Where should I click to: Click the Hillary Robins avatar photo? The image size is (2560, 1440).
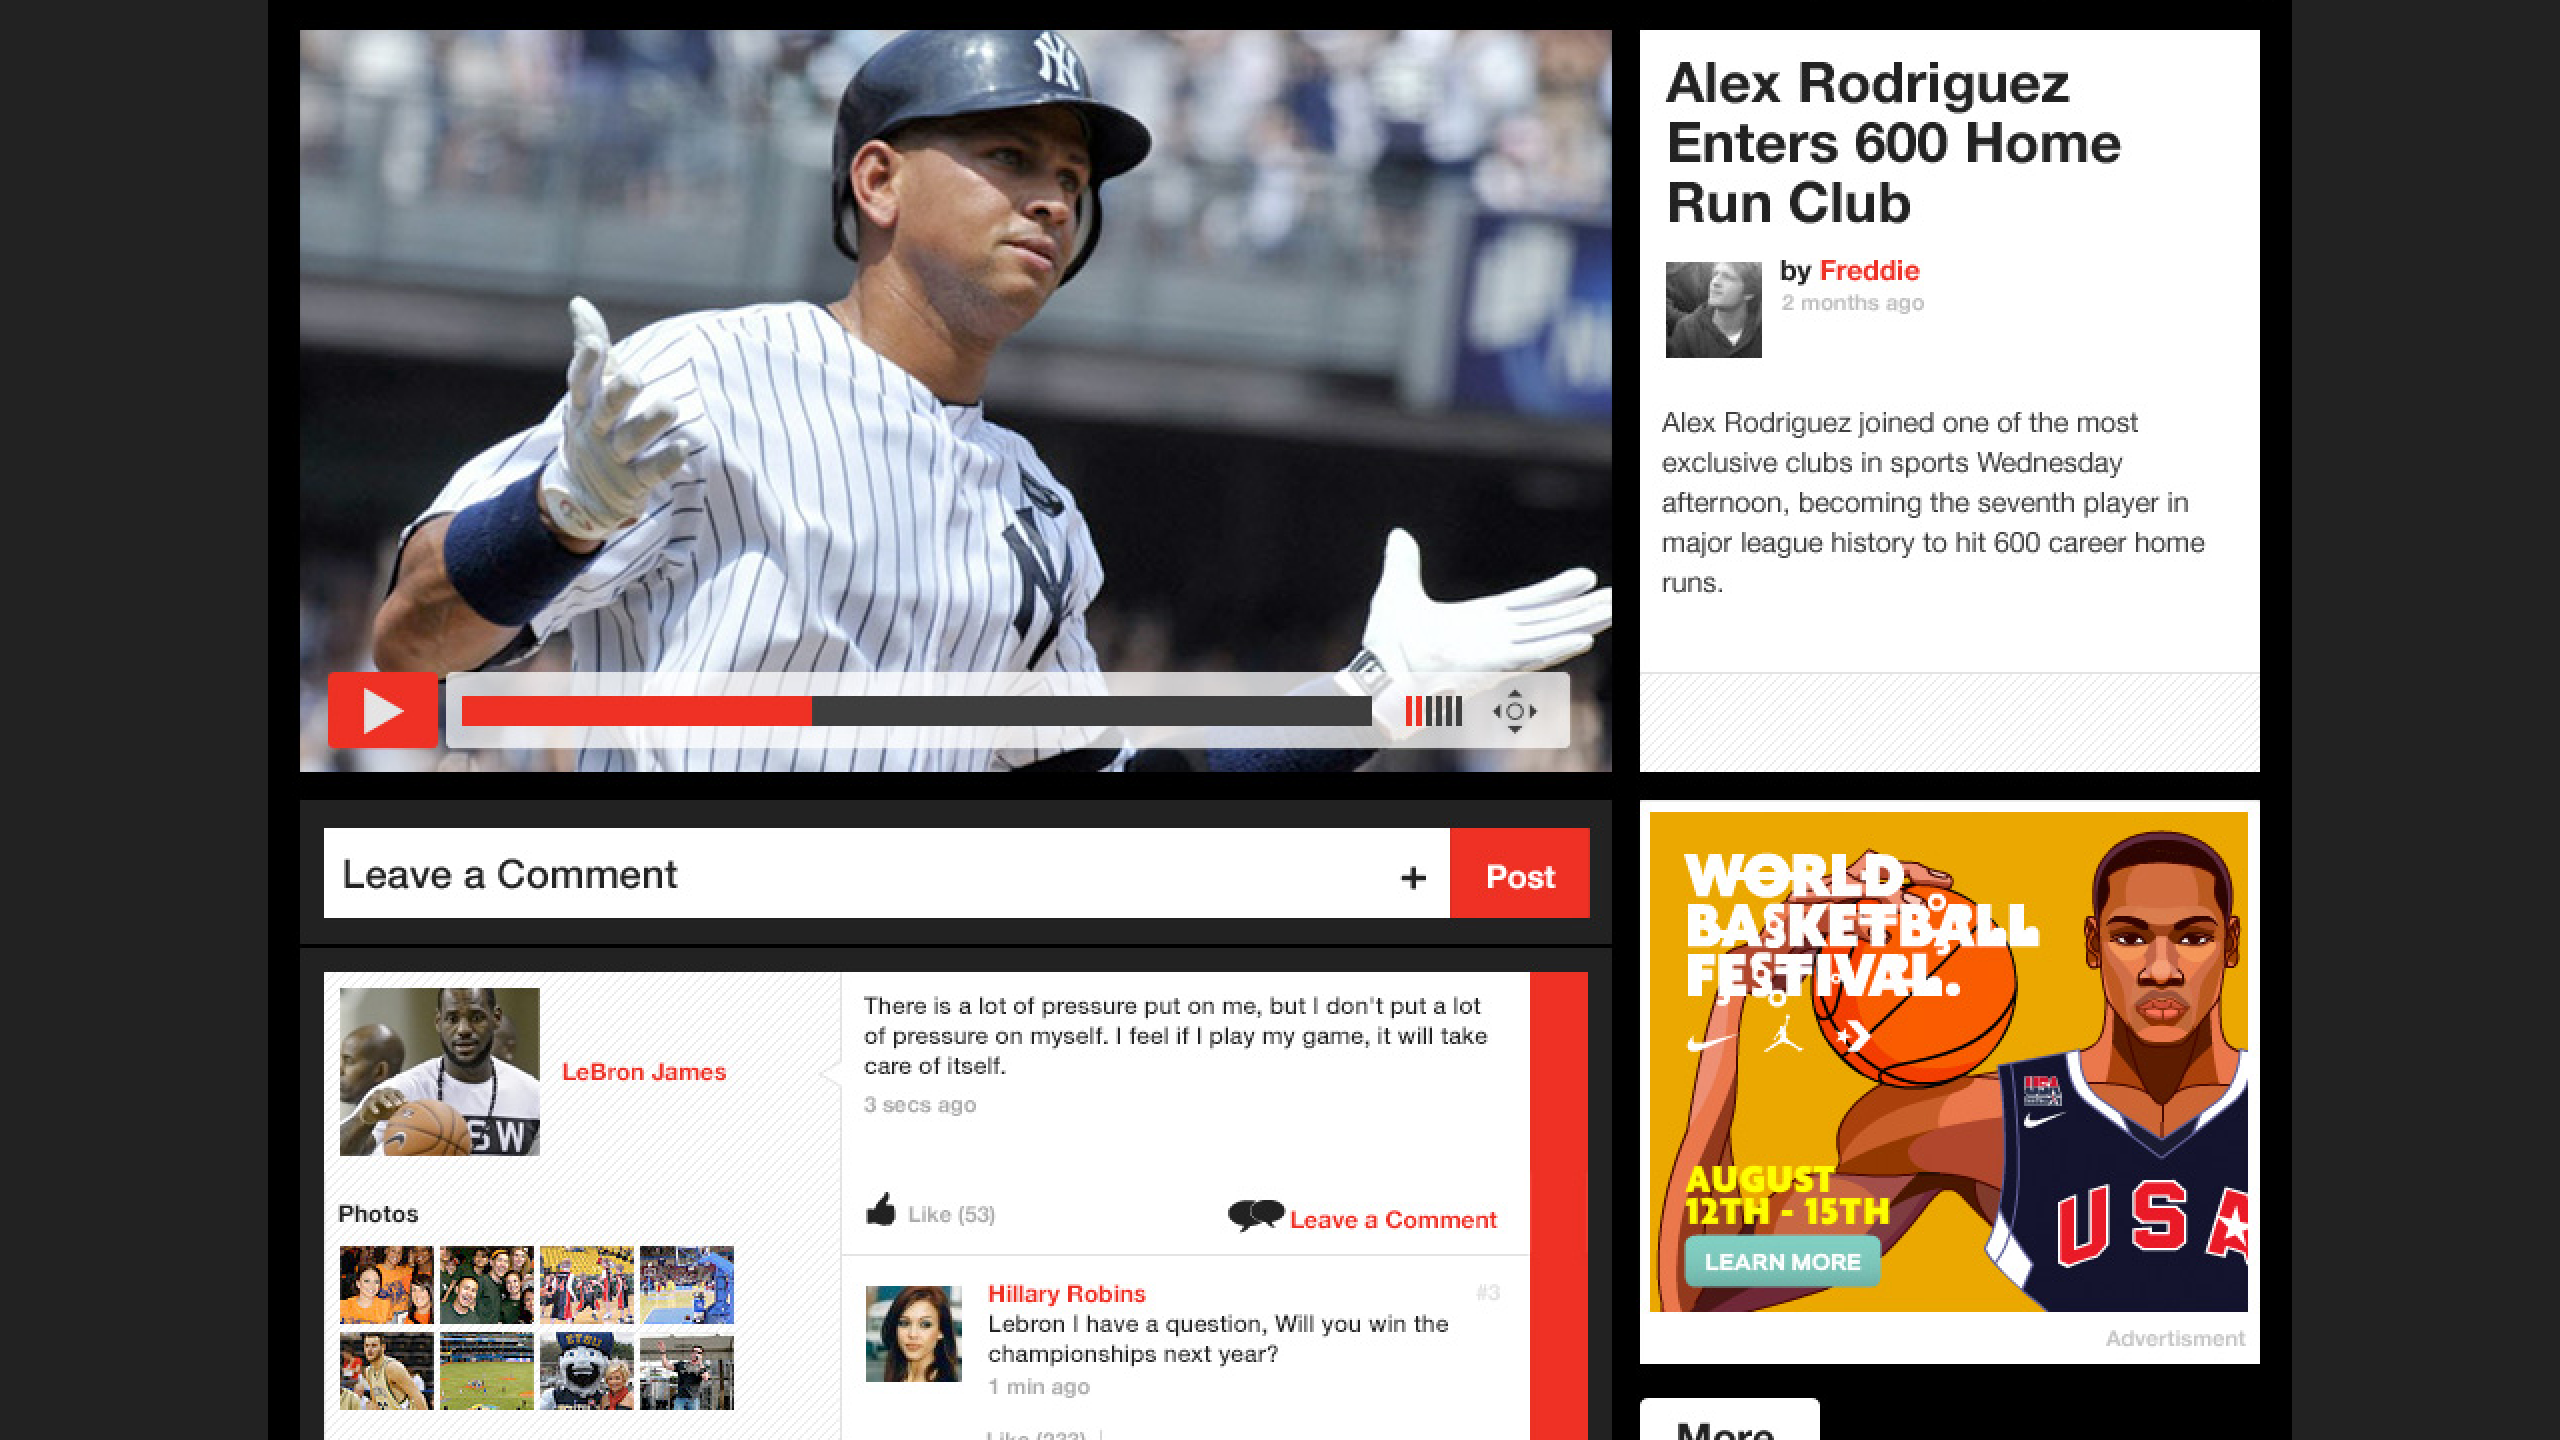coord(912,1334)
